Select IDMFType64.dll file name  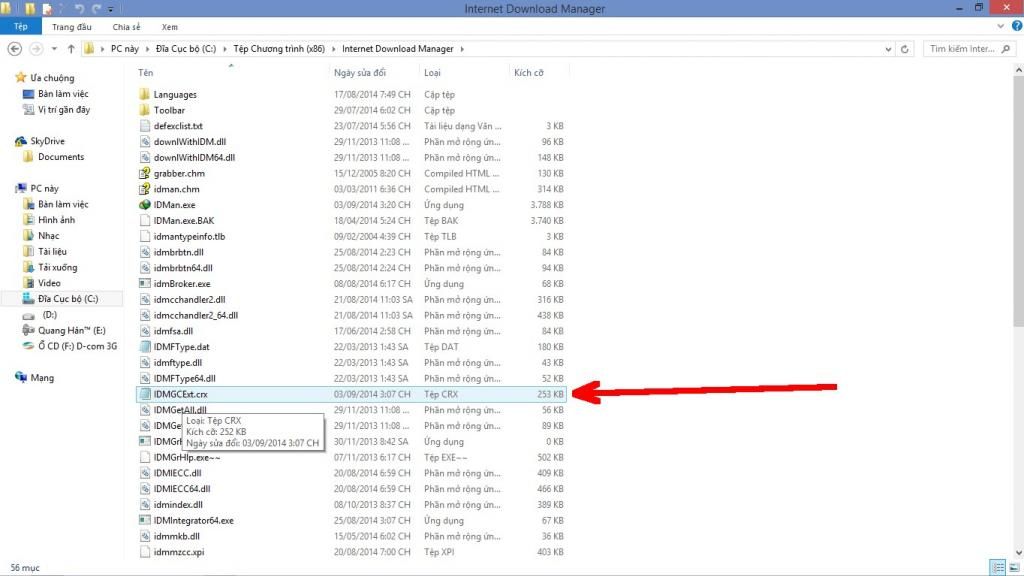(x=185, y=378)
